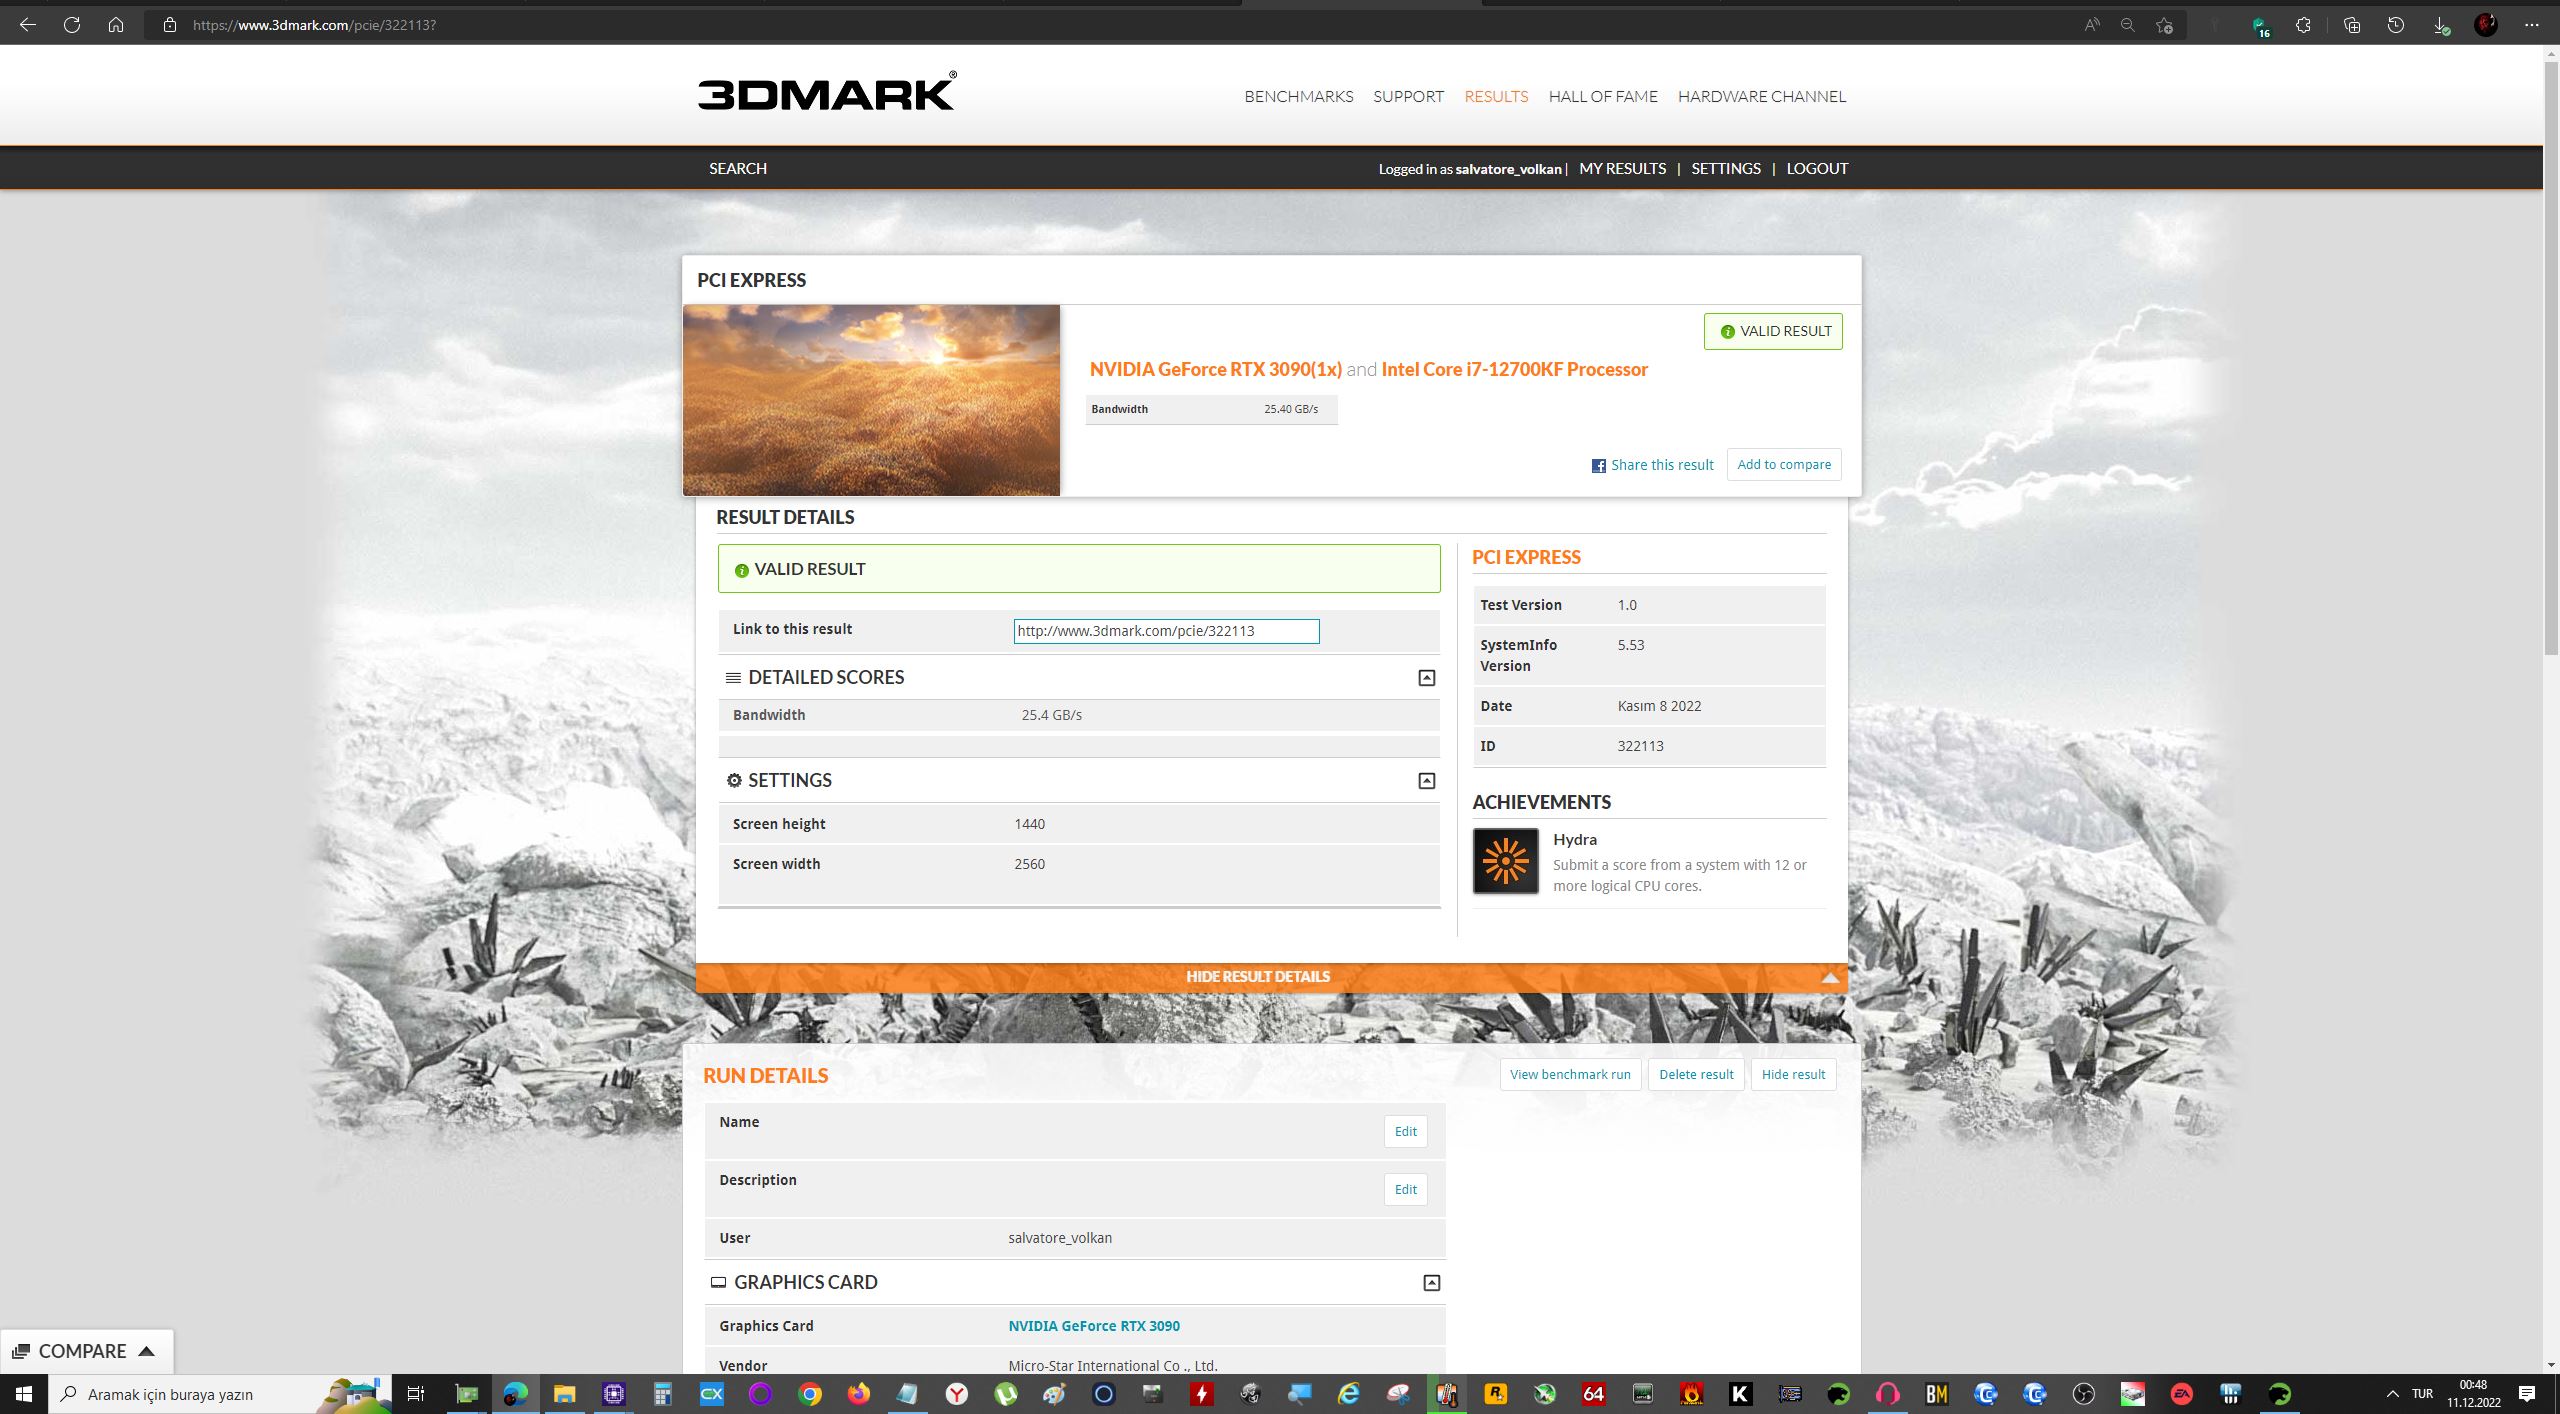Image resolution: width=2560 pixels, height=1414 pixels.
Task: Reload the page with the refresh icon
Action: [72, 25]
